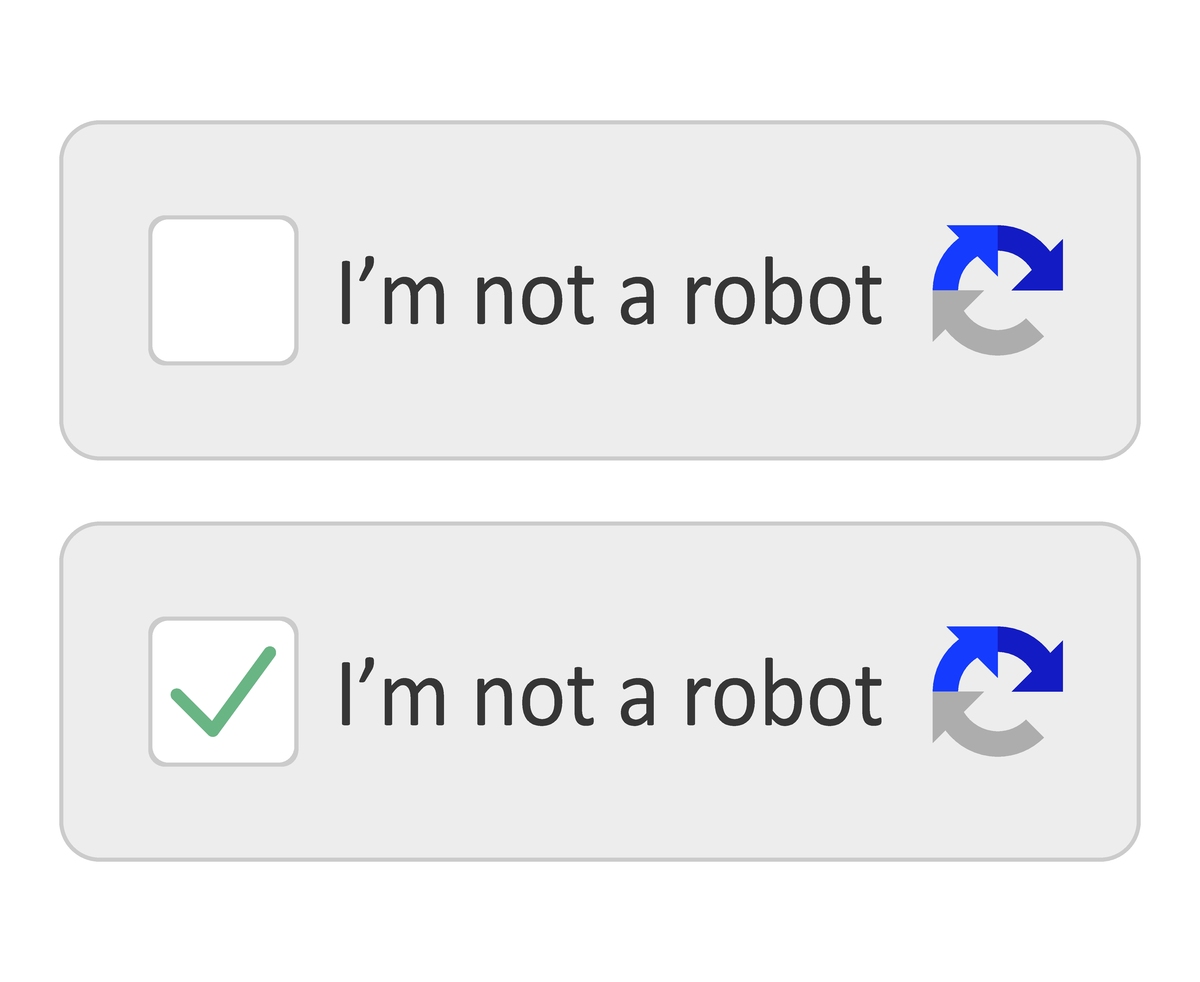Uncheck the ticked "I'm not a robot" checkbox
The image size is (1200, 982).
223,691
